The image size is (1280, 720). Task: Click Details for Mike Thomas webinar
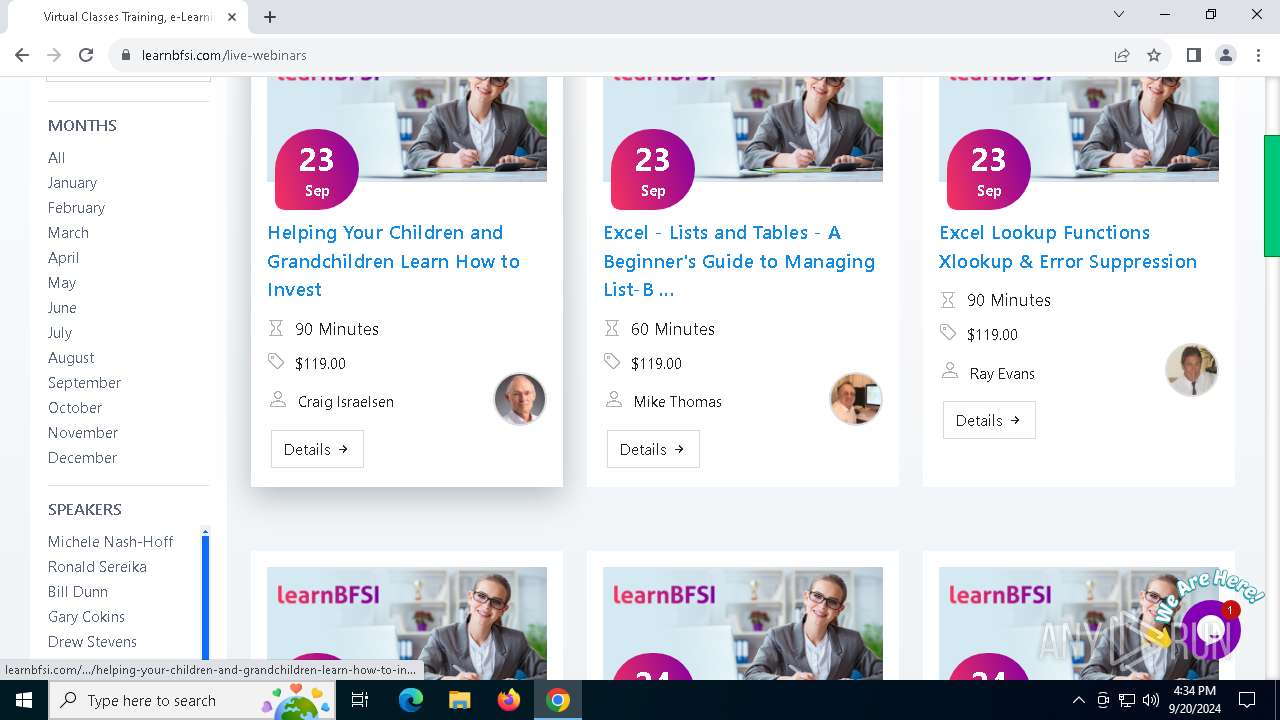pos(653,450)
